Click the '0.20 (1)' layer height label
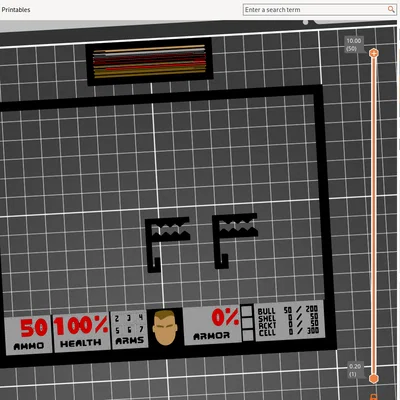400x400 pixels. 355,370
